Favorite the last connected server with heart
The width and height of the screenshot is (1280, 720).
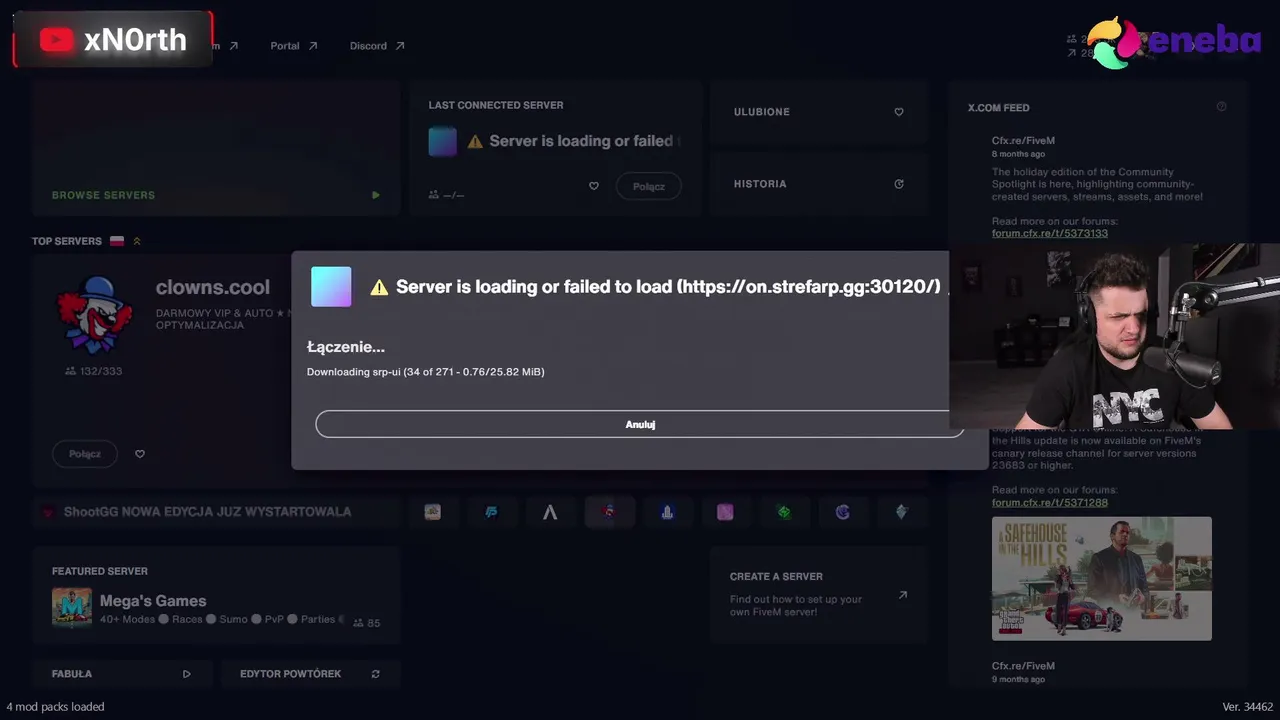(x=594, y=186)
